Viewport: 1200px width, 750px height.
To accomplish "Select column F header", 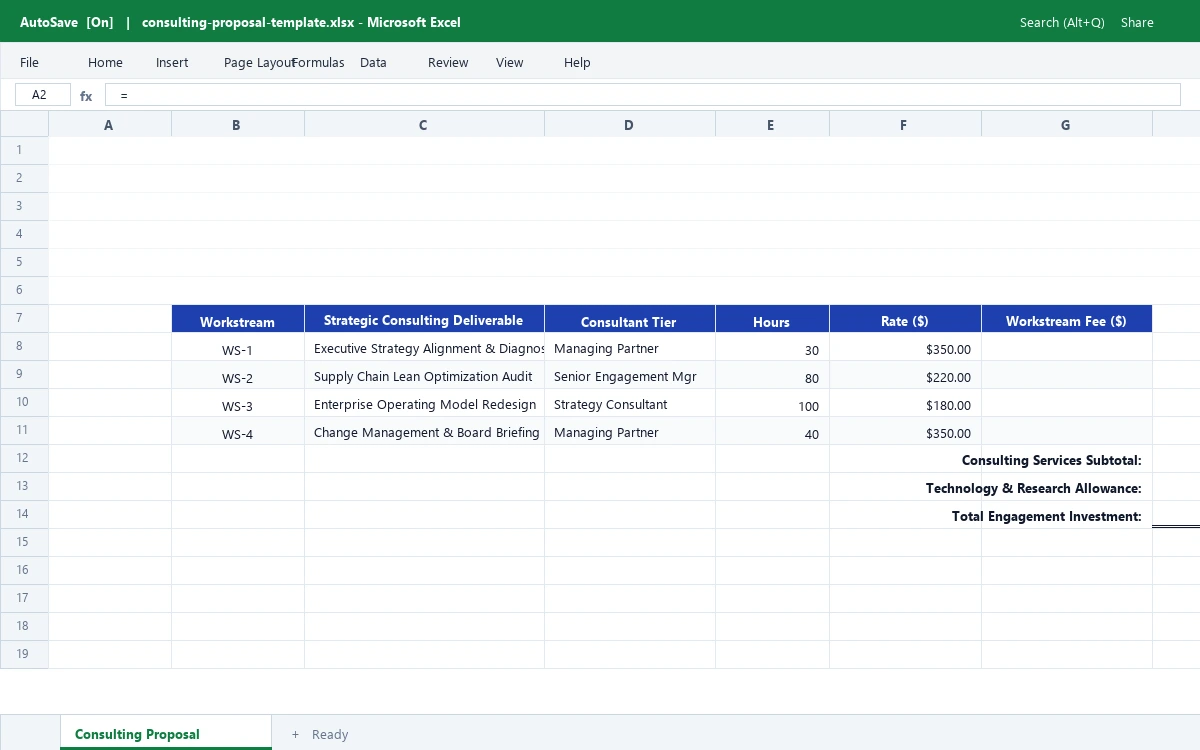I will pos(905,125).
